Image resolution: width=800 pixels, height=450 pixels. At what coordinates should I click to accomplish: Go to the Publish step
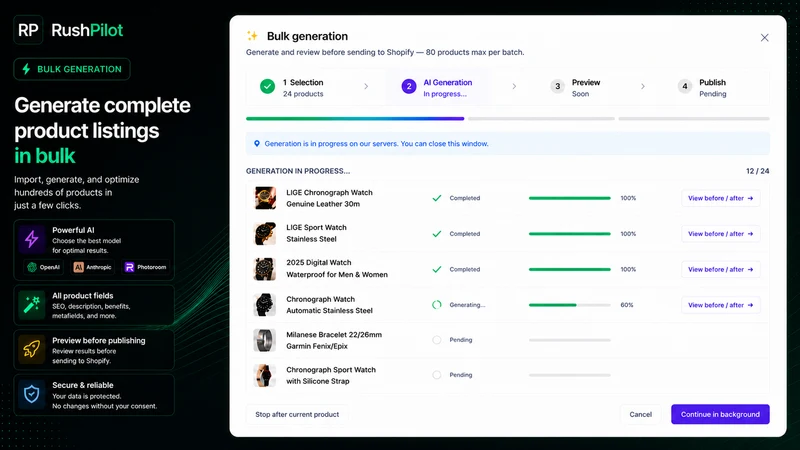pos(702,87)
